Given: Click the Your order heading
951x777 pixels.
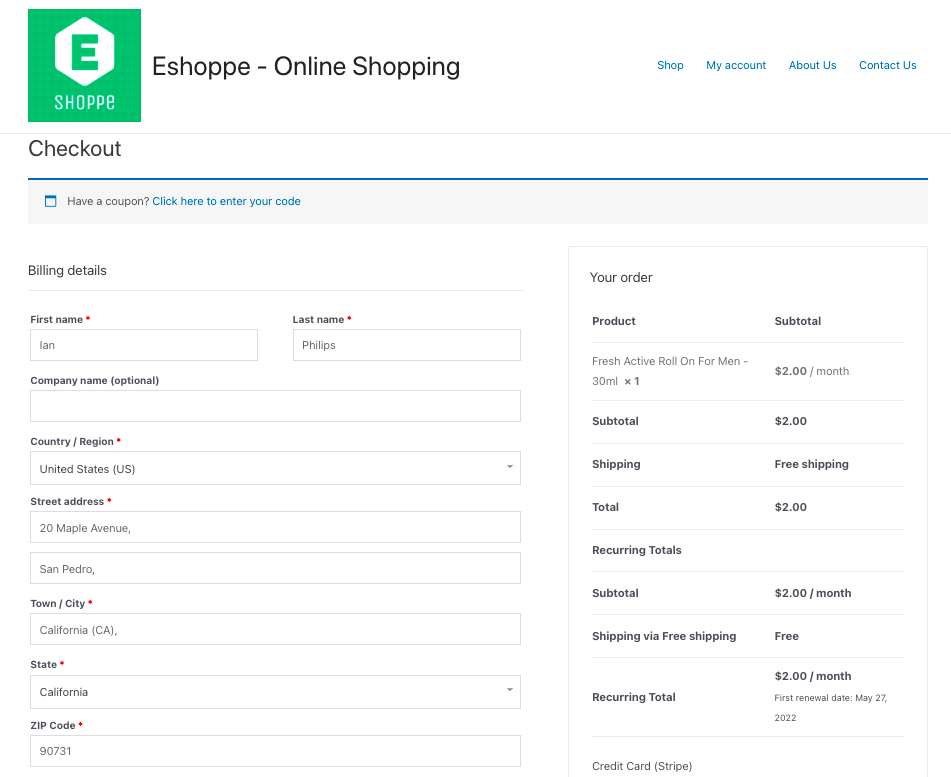Looking at the screenshot, I should click(621, 277).
